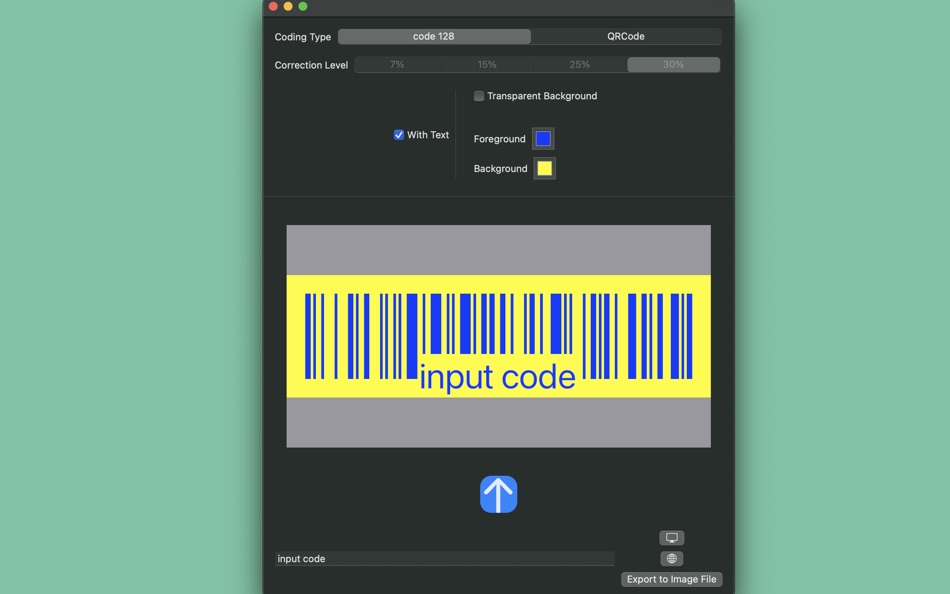Screen dimensions: 950x594
Task: Minimize the window with yellow button
Action: [x=288, y=6]
